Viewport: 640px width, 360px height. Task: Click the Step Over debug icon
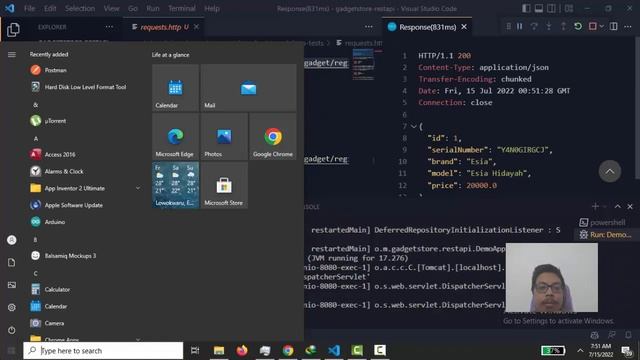534,27
